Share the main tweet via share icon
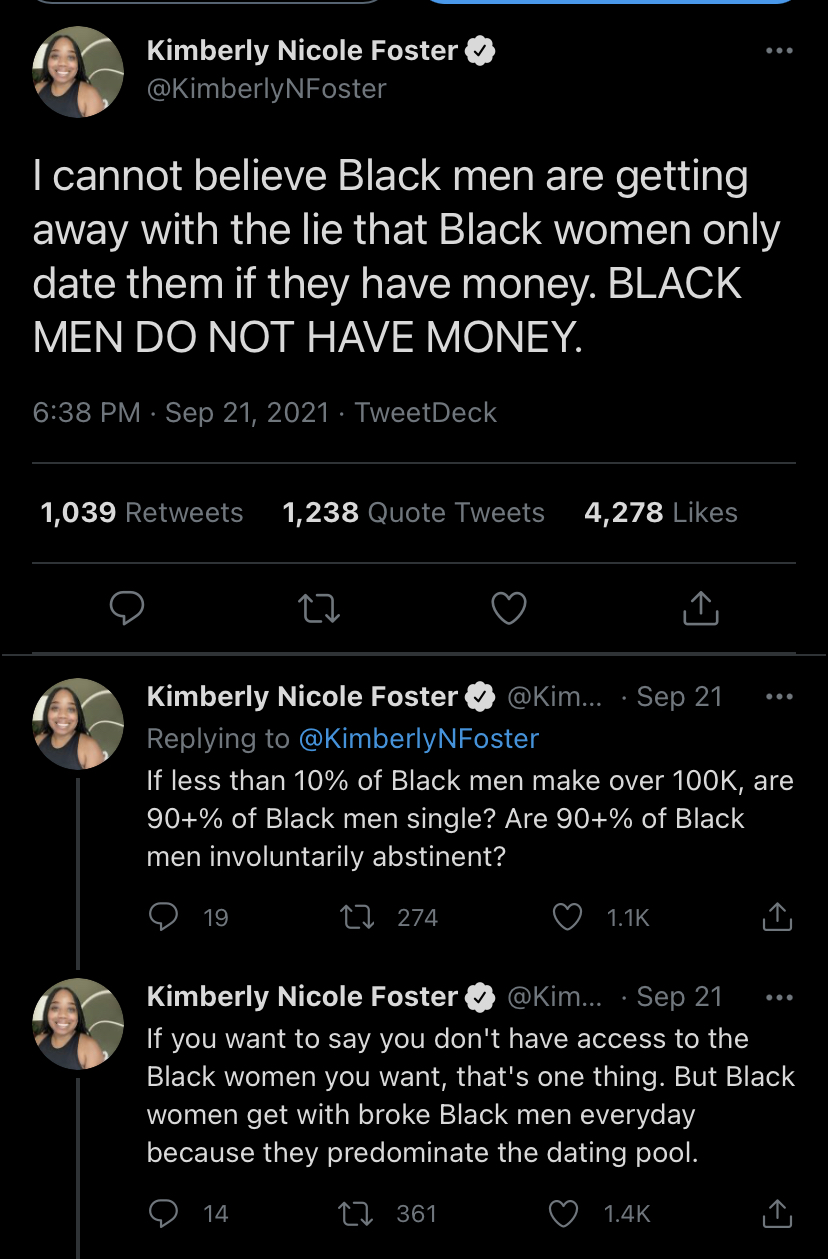 pyautogui.click(x=700, y=607)
